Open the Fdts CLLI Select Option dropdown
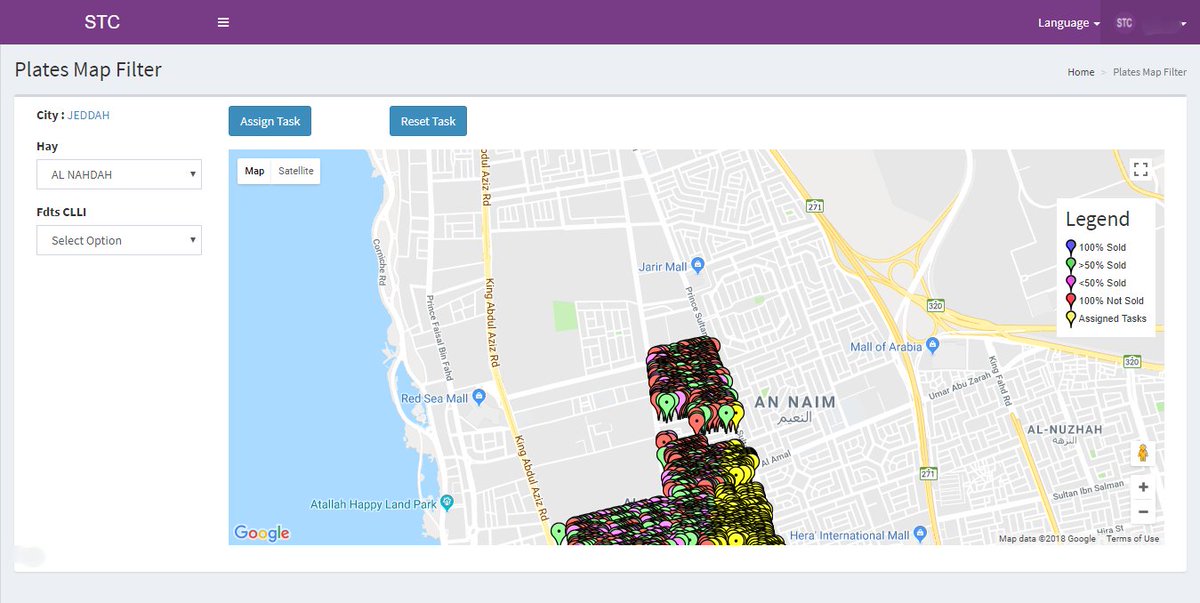 click(x=119, y=240)
